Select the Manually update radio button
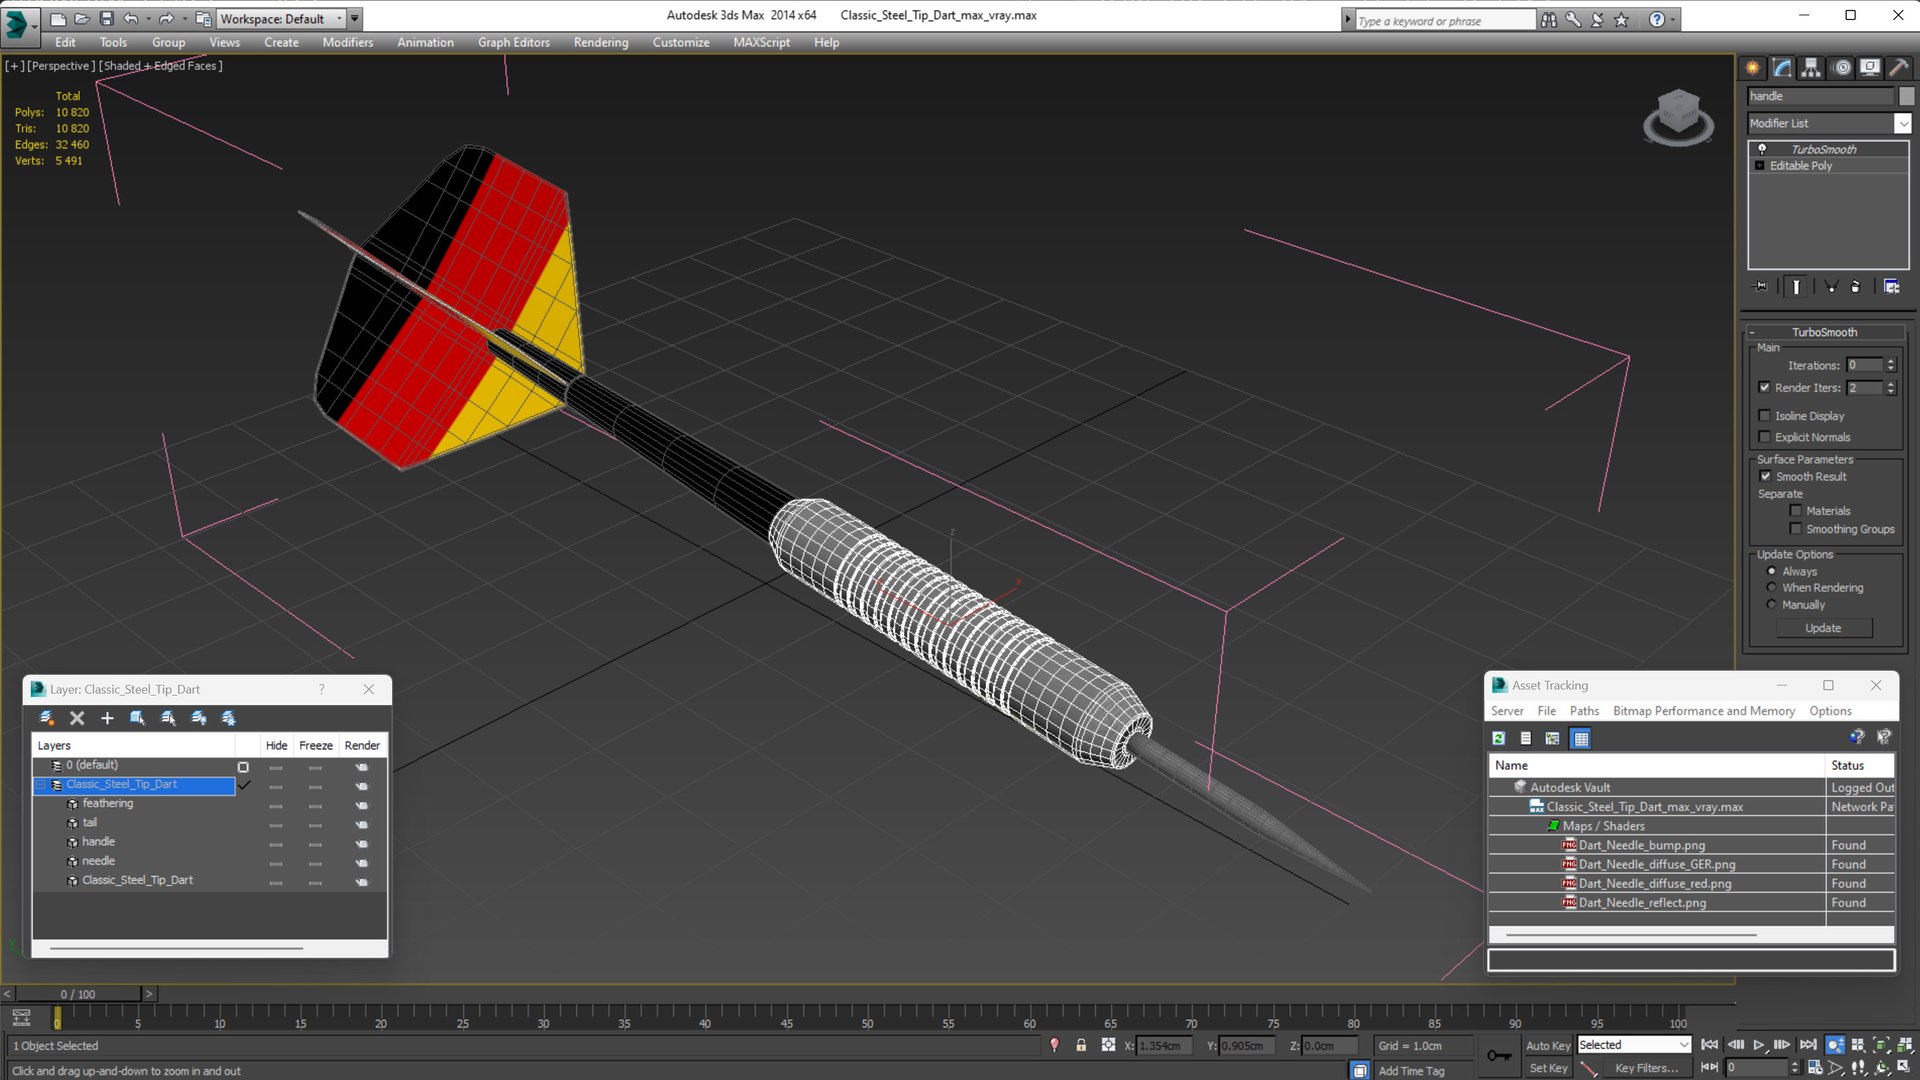The image size is (1920, 1080). point(1771,605)
